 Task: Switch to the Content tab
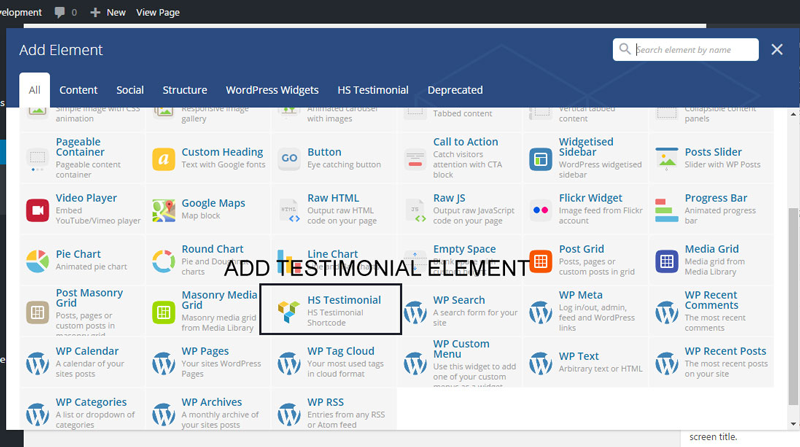pos(78,90)
